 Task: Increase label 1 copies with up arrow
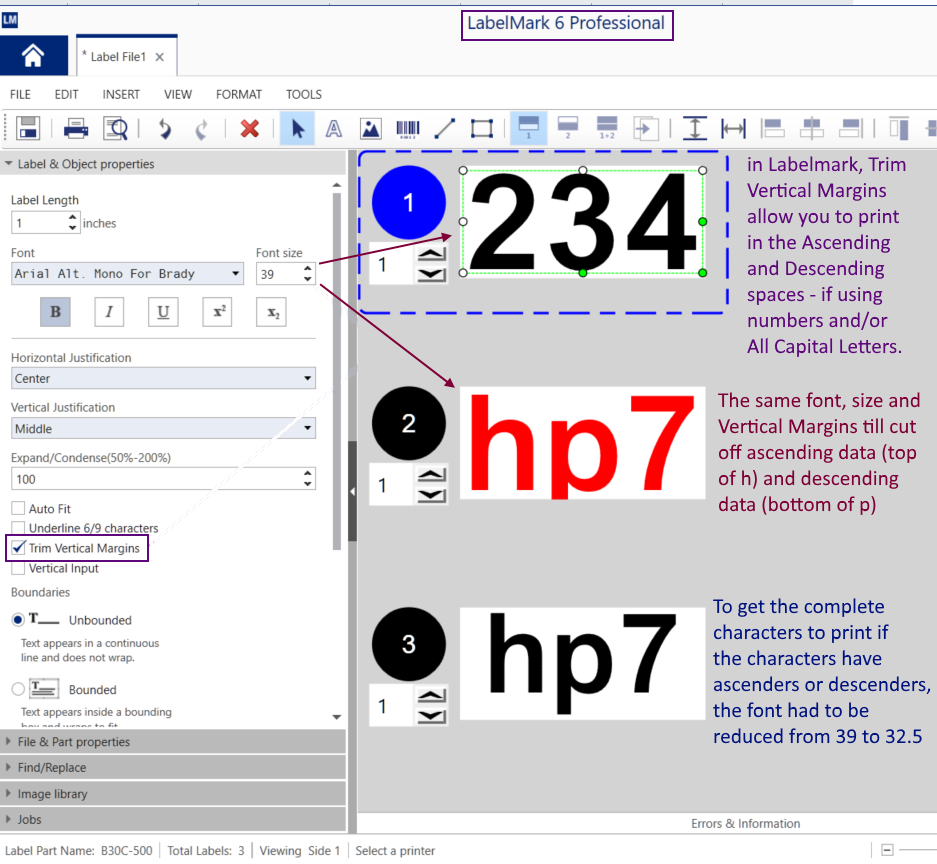tap(431, 254)
